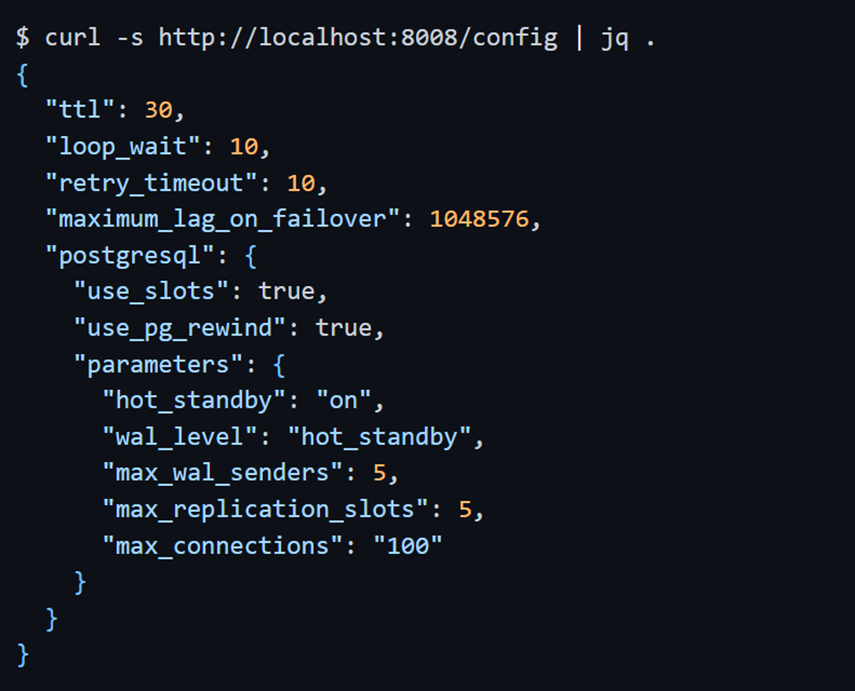855x691 pixels.
Task: Click the "retry_timeout" key text
Action: 152,183
